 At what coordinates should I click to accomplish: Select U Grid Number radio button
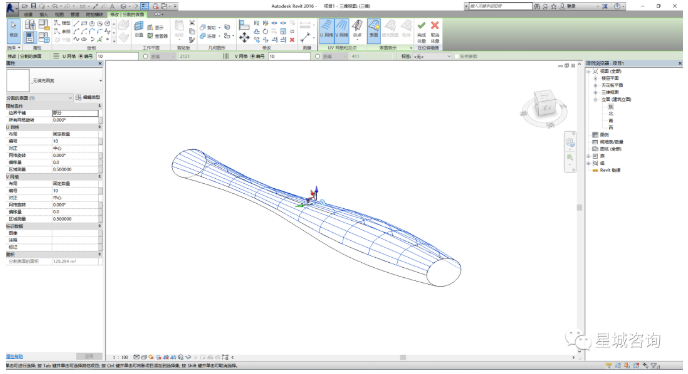(82, 56)
